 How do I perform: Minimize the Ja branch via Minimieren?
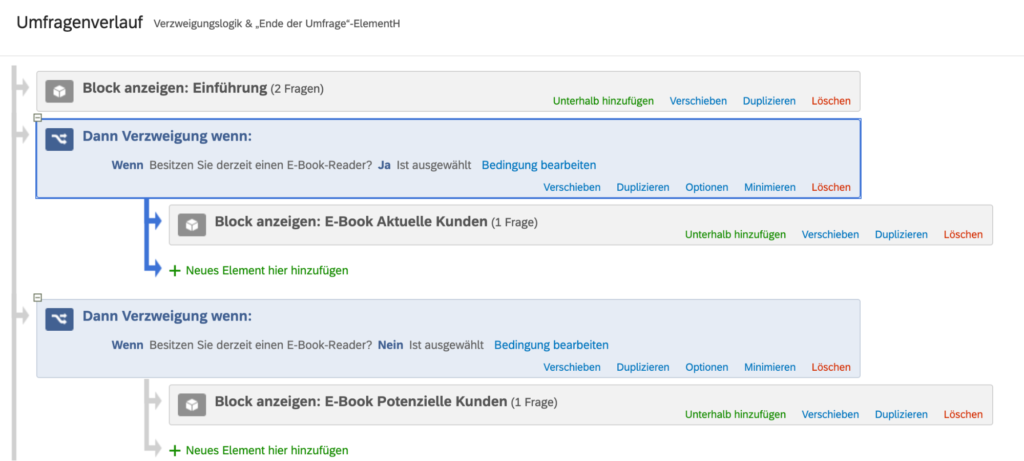770,187
